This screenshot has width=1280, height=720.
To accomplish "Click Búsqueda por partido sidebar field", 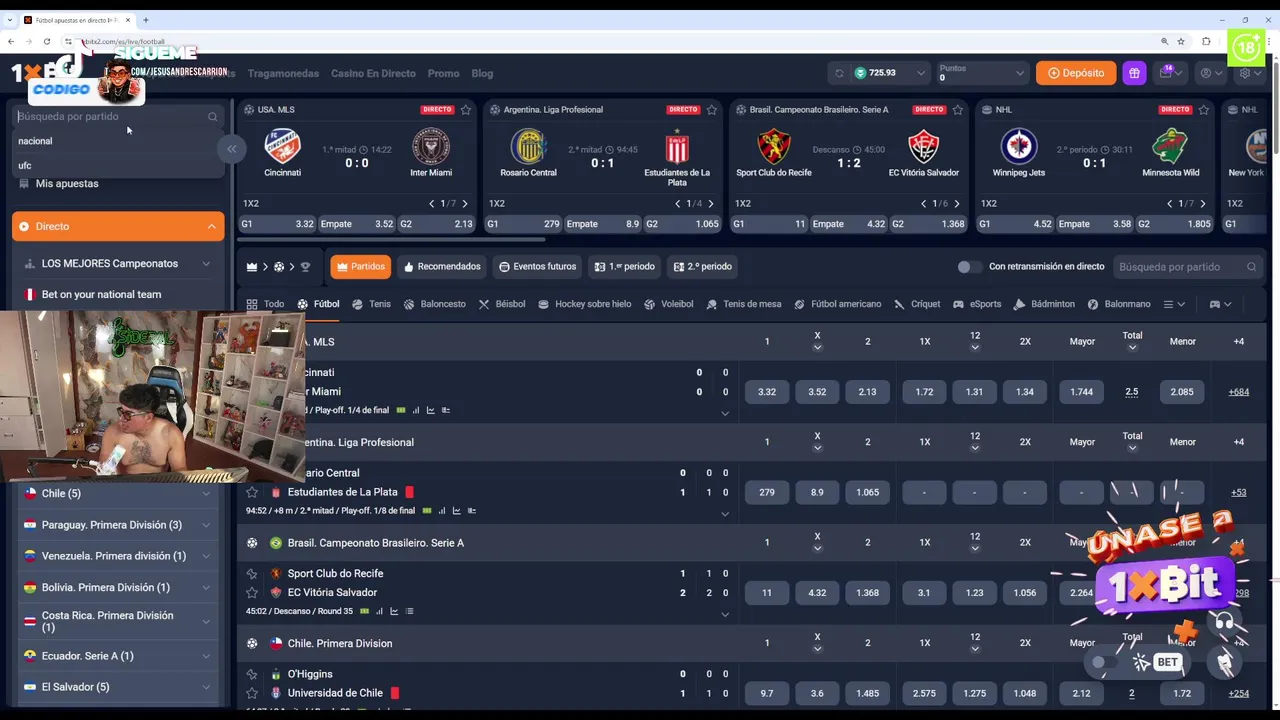I will point(118,116).
